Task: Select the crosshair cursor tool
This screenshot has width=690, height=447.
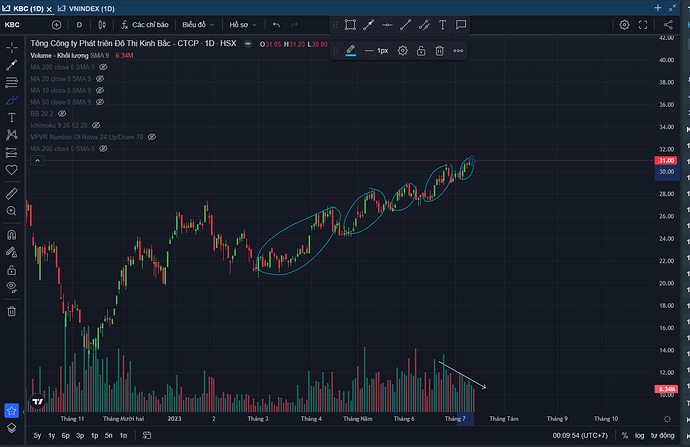Action: coord(12,46)
